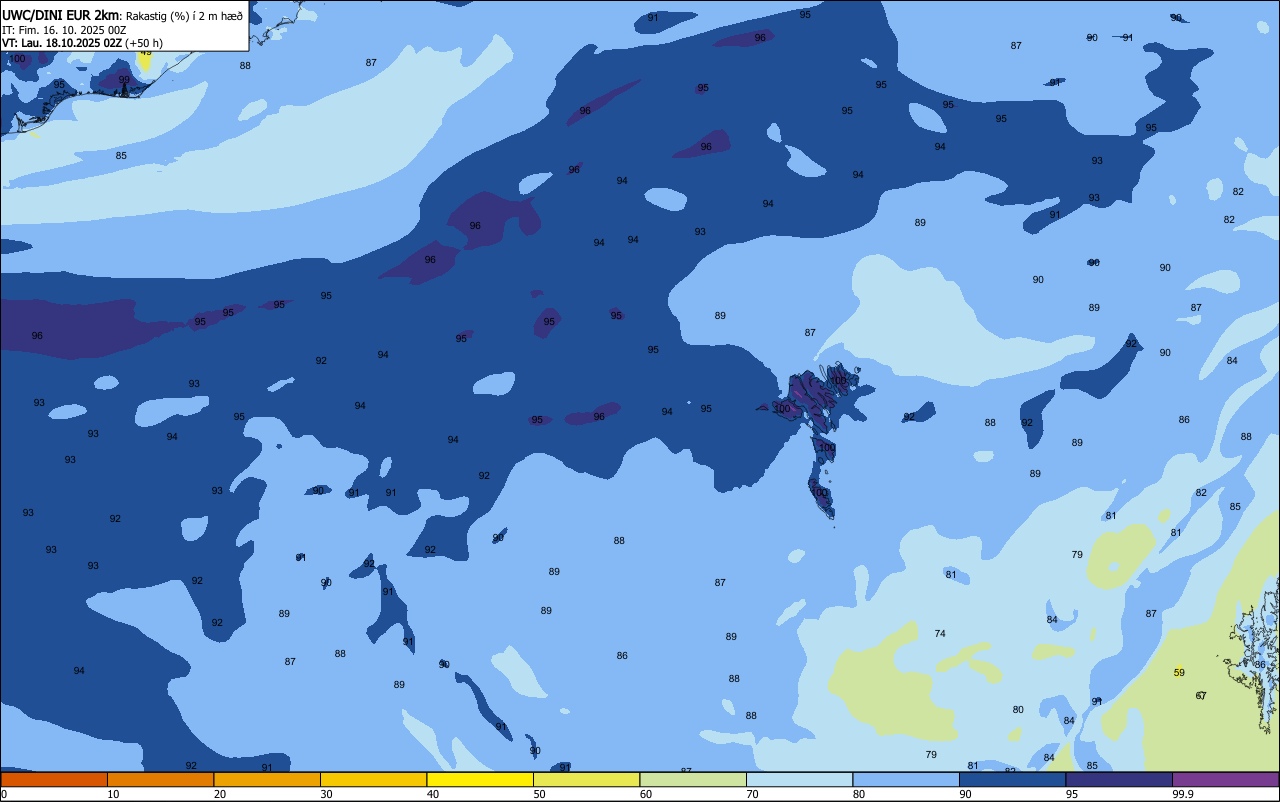This screenshot has height=802, width=1280.
Task: Click the dark orange 0–10 legend swatch
Action: point(54,779)
